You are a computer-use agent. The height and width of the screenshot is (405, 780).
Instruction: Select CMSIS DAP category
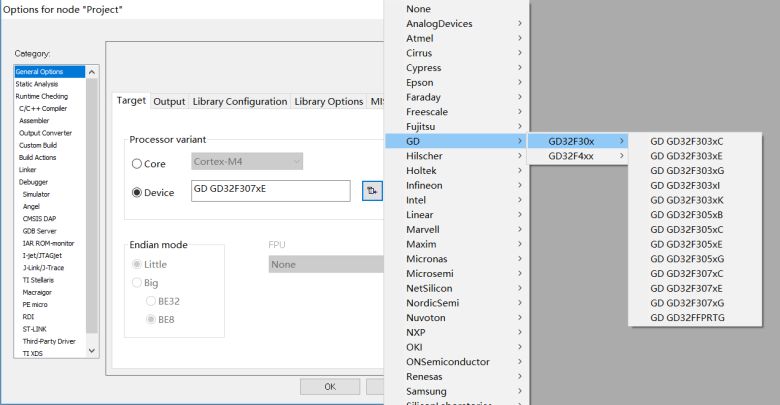[x=49, y=218]
